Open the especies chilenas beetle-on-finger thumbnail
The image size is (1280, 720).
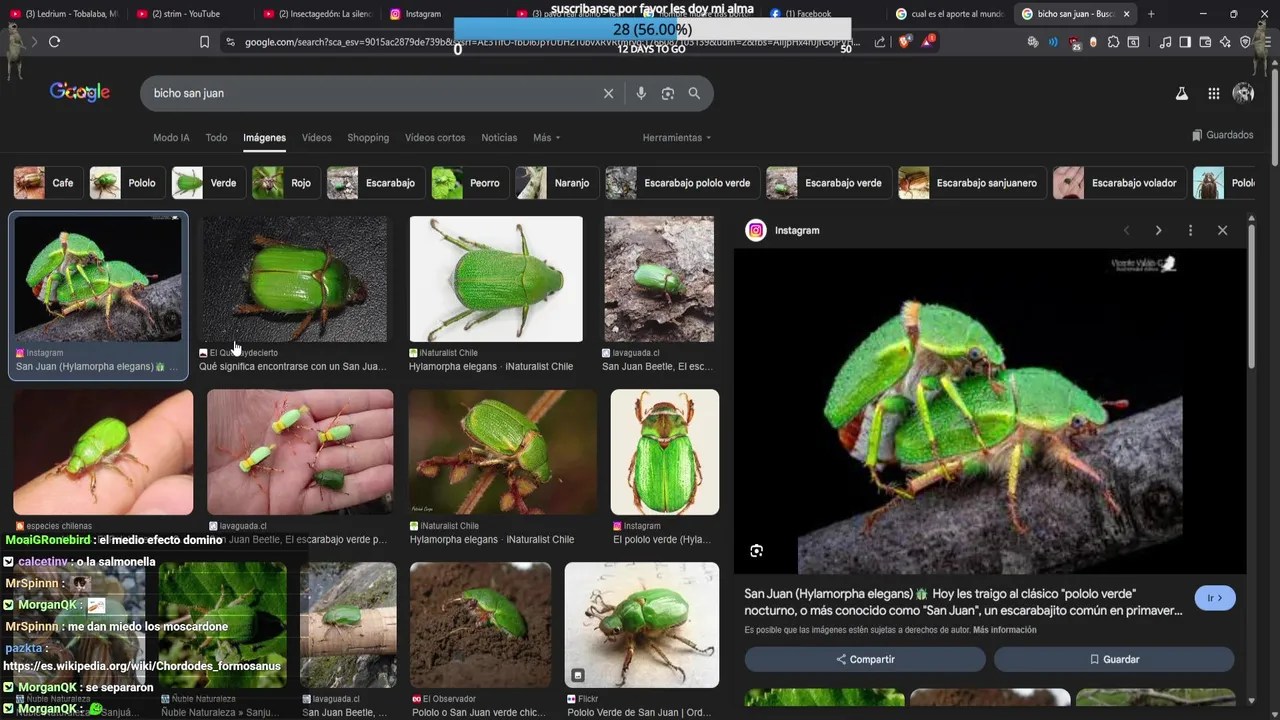point(103,452)
